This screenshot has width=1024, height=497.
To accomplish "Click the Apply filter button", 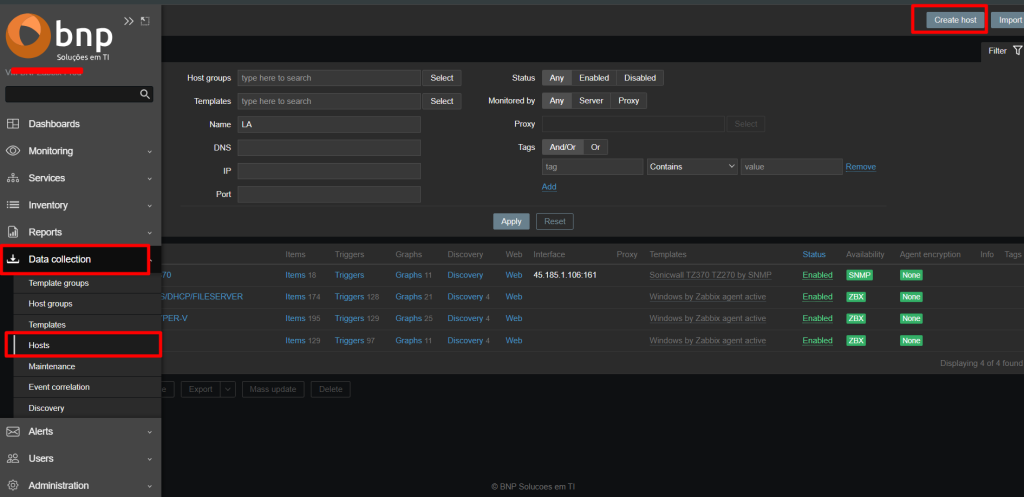I will pyautogui.click(x=510, y=221).
